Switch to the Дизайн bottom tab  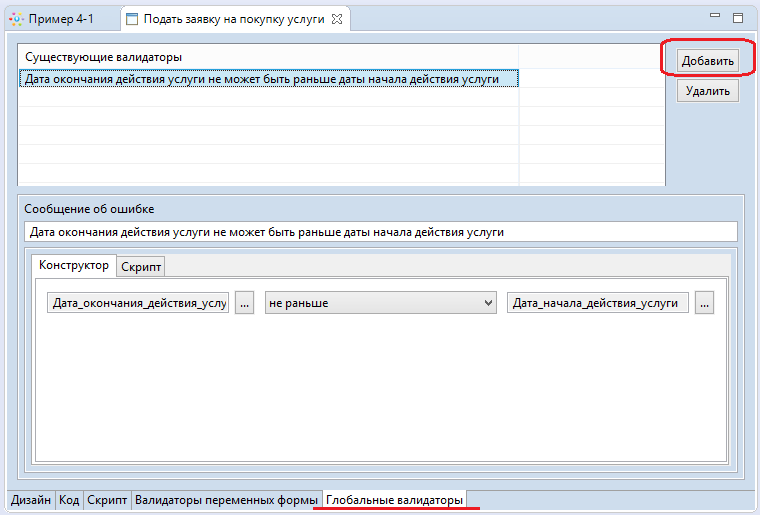point(31,499)
